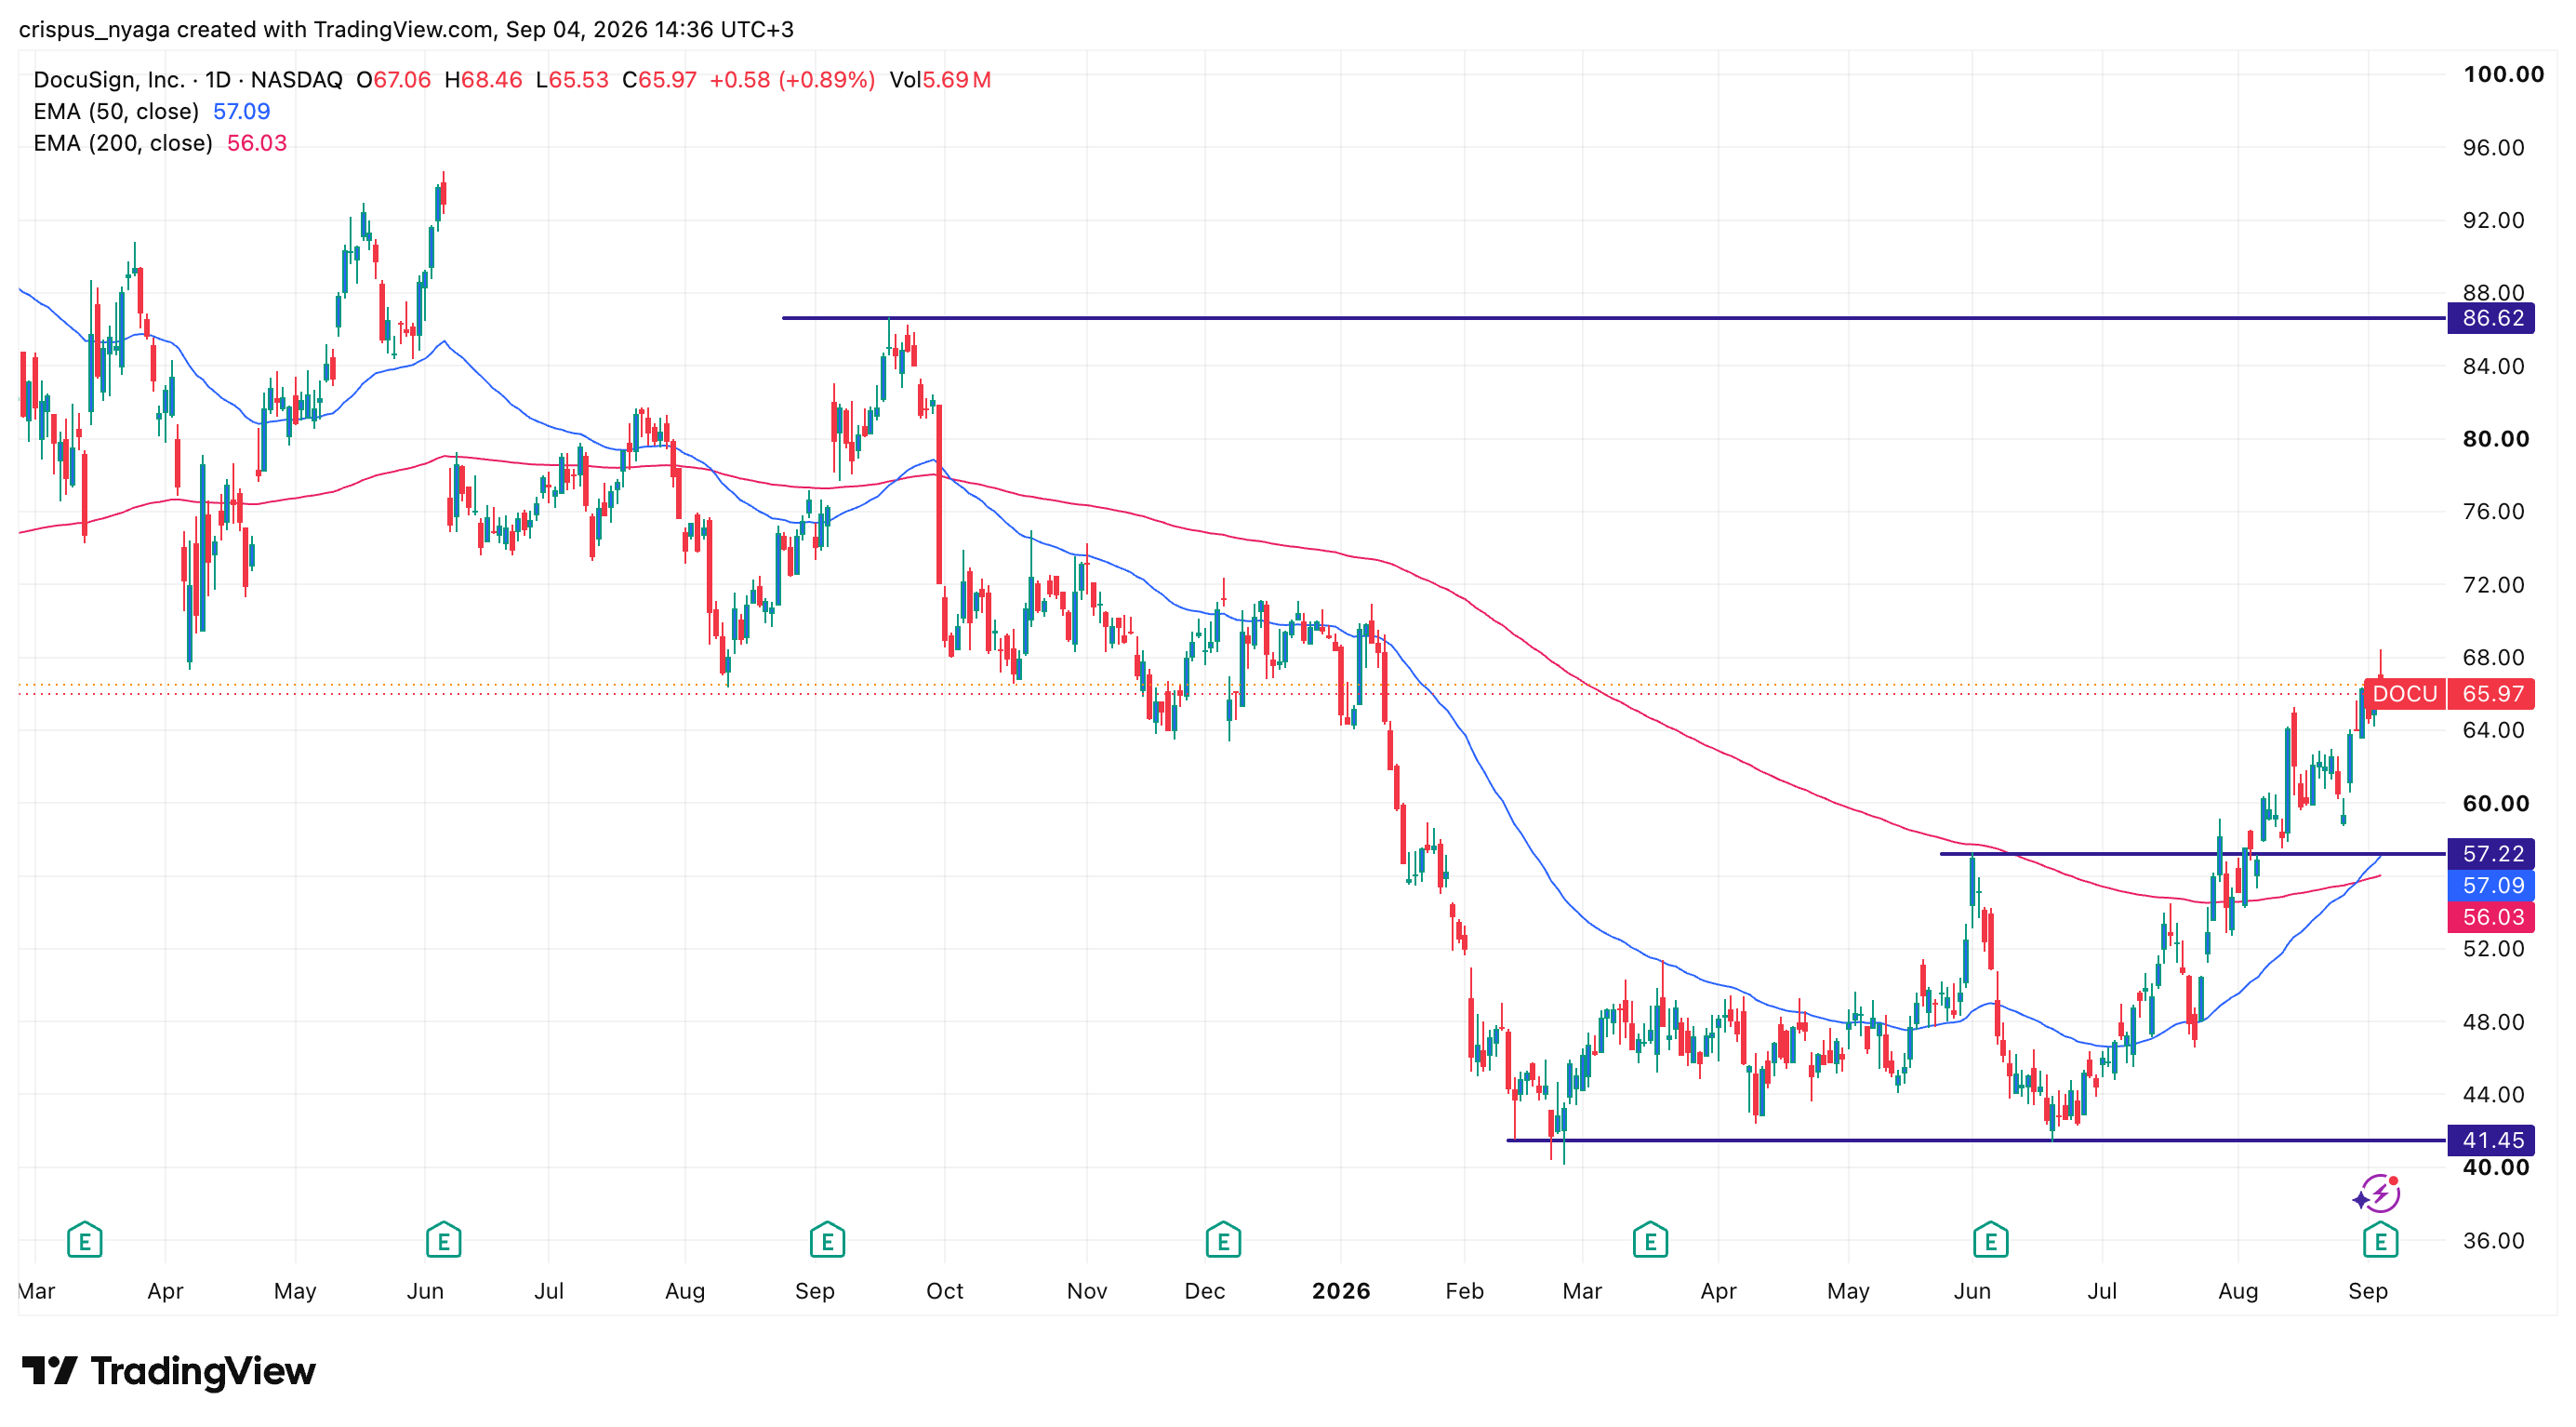Click the Vol 5.69 M value
The image size is (2576, 1427).
[940, 80]
